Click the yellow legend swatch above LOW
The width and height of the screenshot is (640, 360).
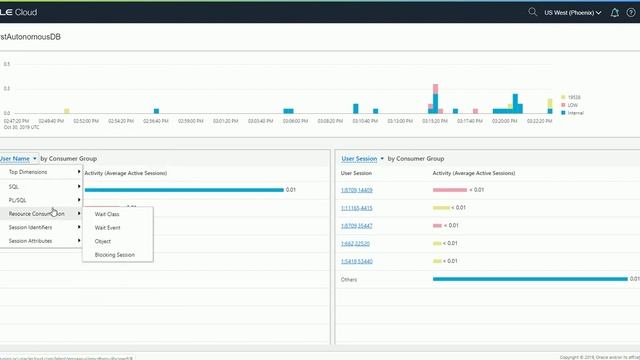(563, 97)
